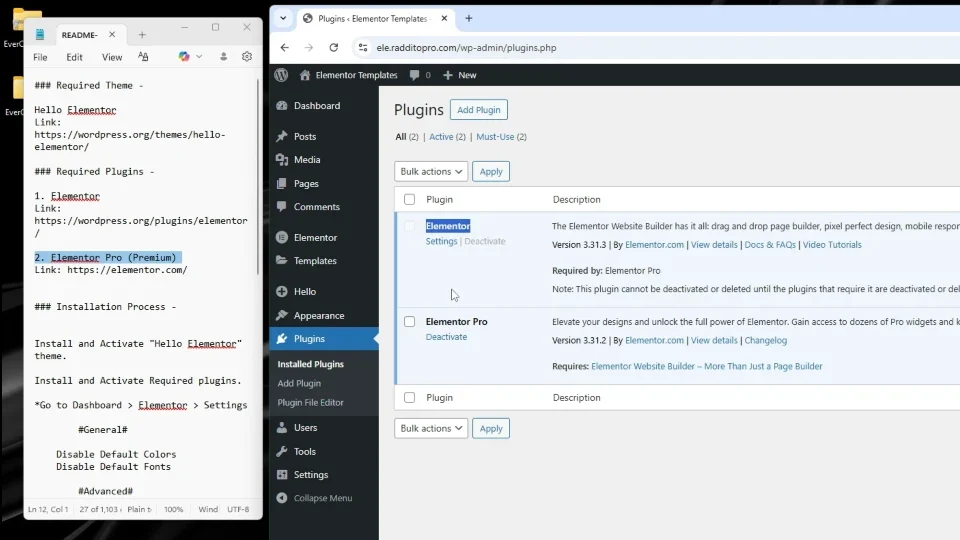Open the Posts pin icon menu
This screenshot has width=960, height=540.
(282, 136)
